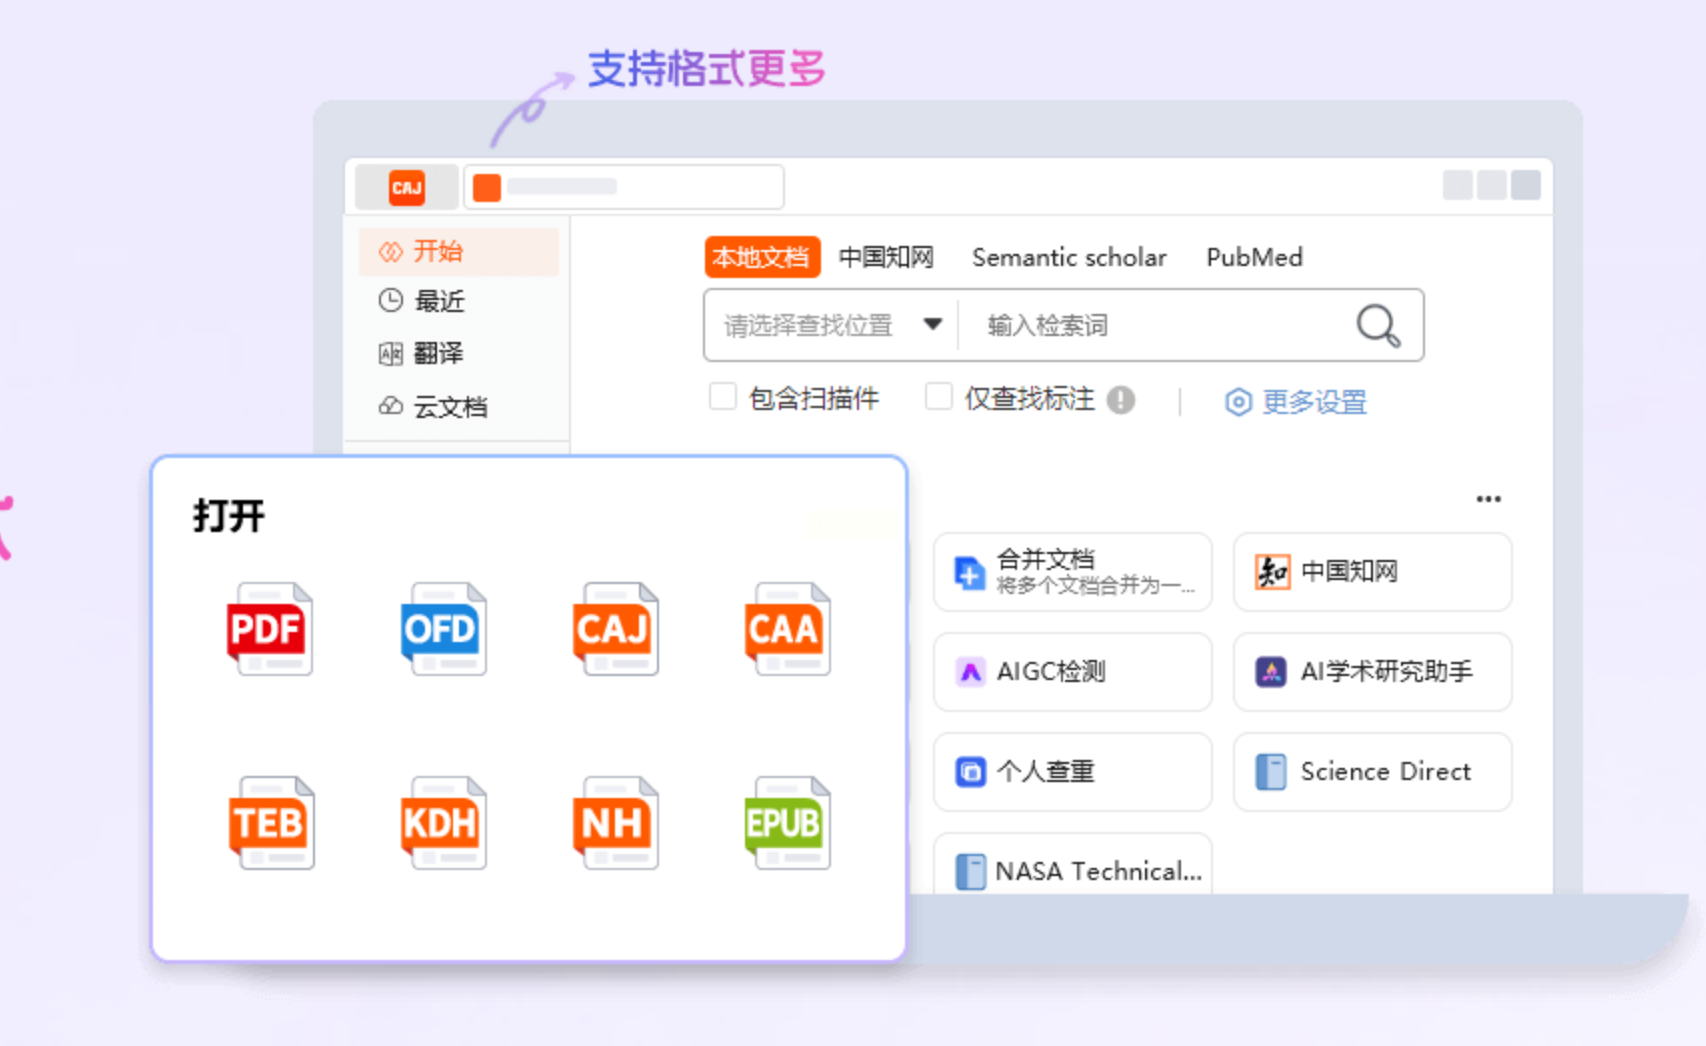Launch the 合并文档 tool card

[x=1073, y=572]
